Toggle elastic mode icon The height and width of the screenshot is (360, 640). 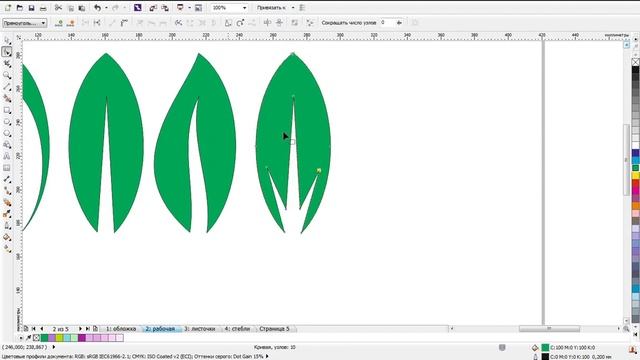tap(294, 23)
